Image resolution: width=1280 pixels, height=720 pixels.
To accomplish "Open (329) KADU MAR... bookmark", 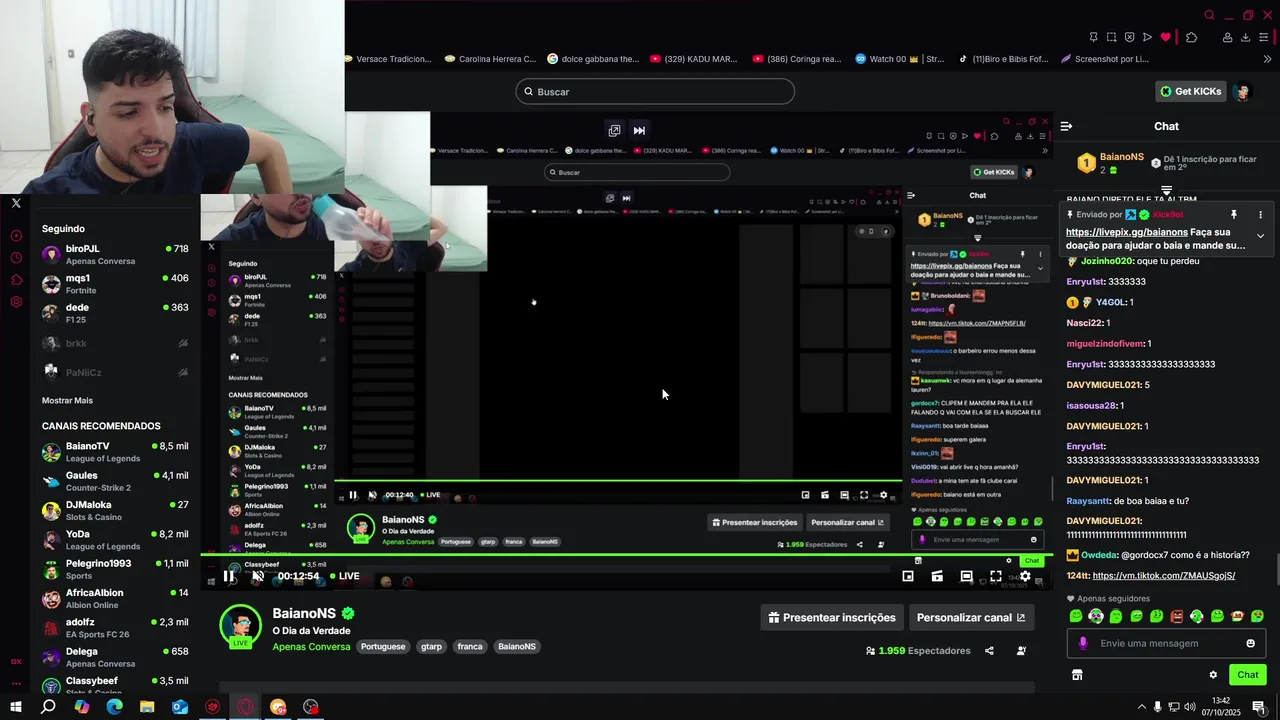I will pyautogui.click(x=693, y=59).
